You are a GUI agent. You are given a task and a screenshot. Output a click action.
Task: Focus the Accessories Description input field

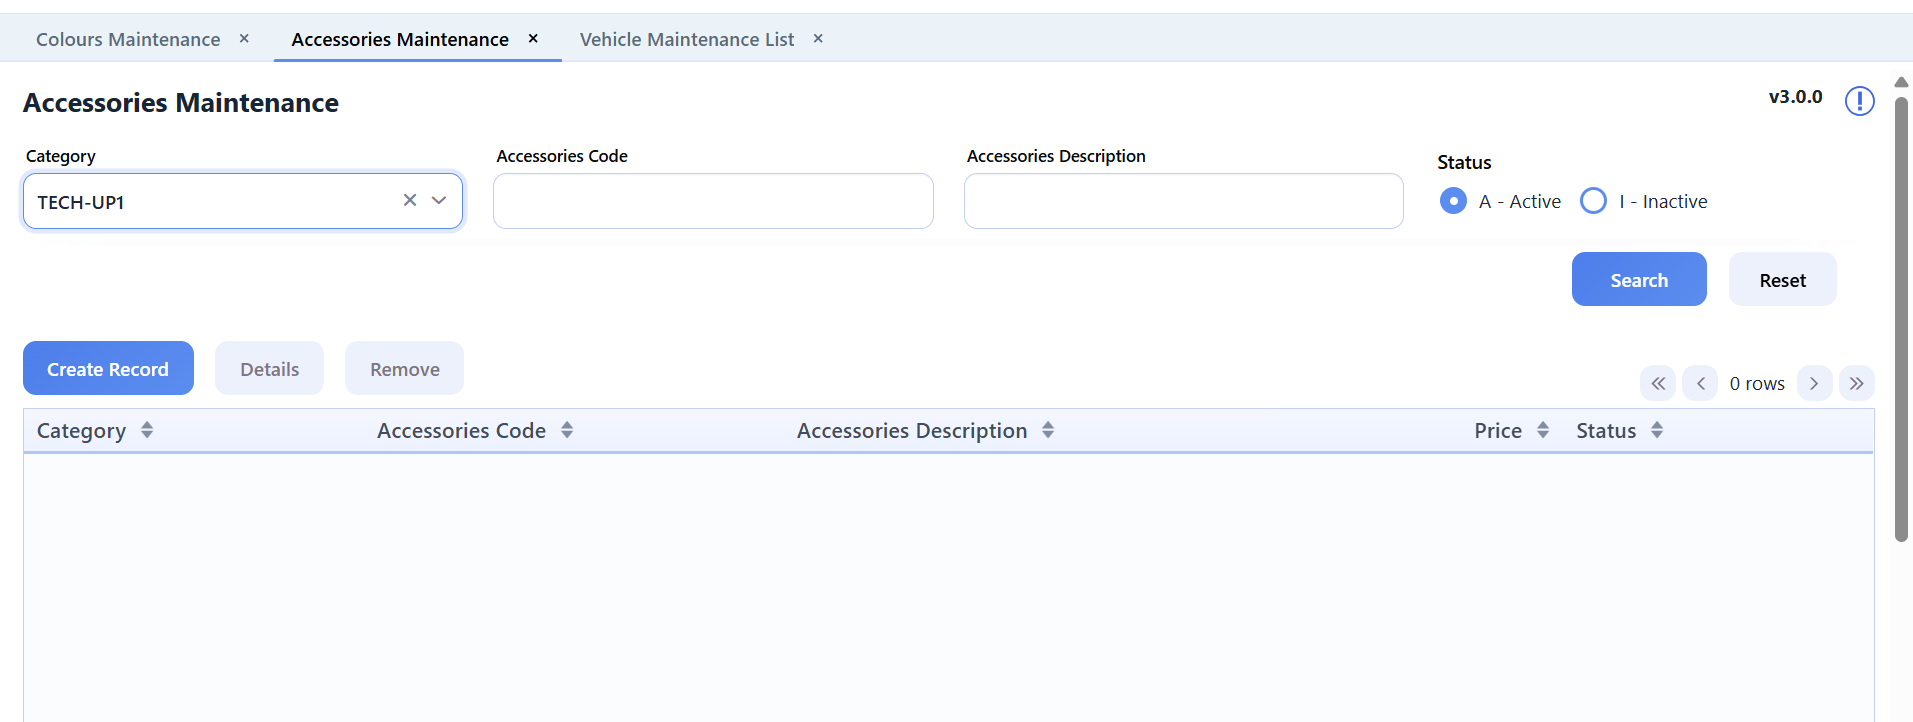click(x=1183, y=201)
